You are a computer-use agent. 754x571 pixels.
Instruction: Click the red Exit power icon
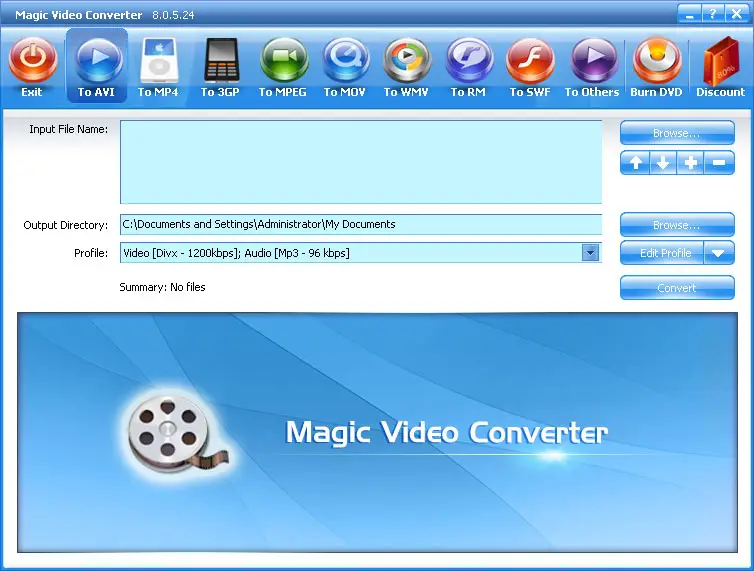(x=33, y=60)
